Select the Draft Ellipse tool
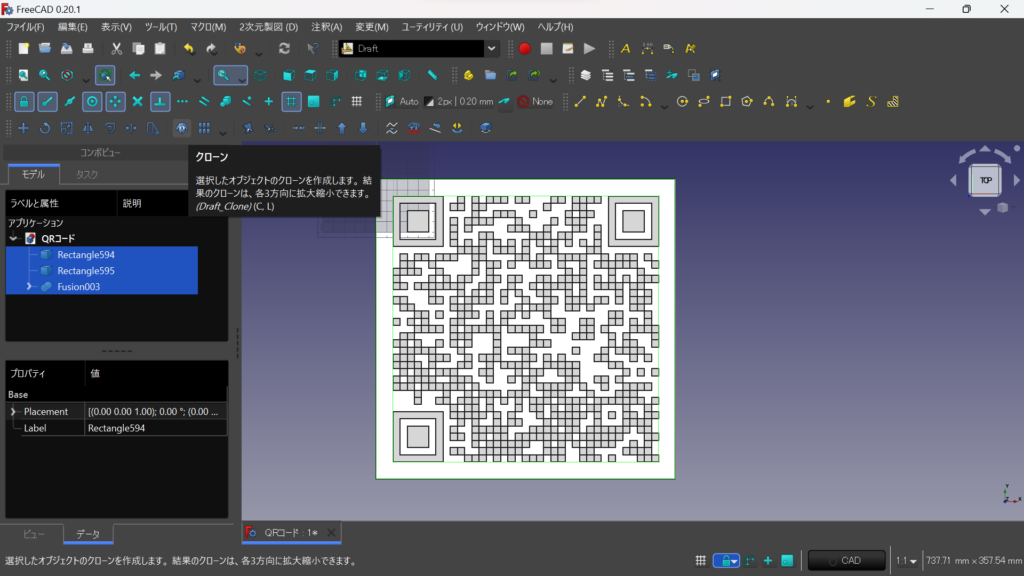This screenshot has width=1024, height=576. tap(704, 101)
